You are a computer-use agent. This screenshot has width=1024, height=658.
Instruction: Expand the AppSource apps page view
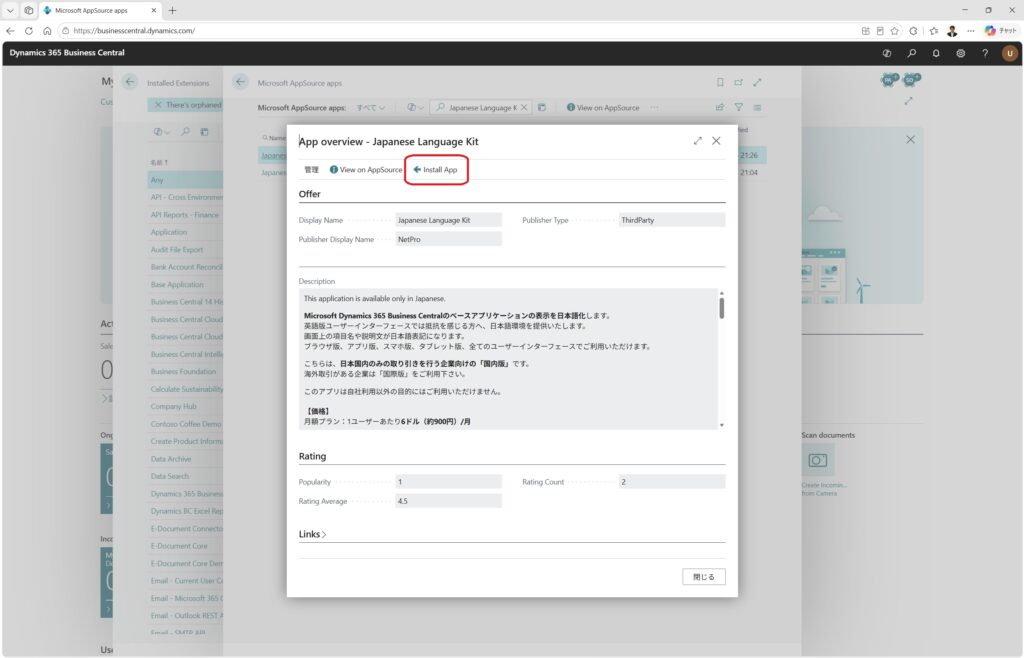[758, 82]
